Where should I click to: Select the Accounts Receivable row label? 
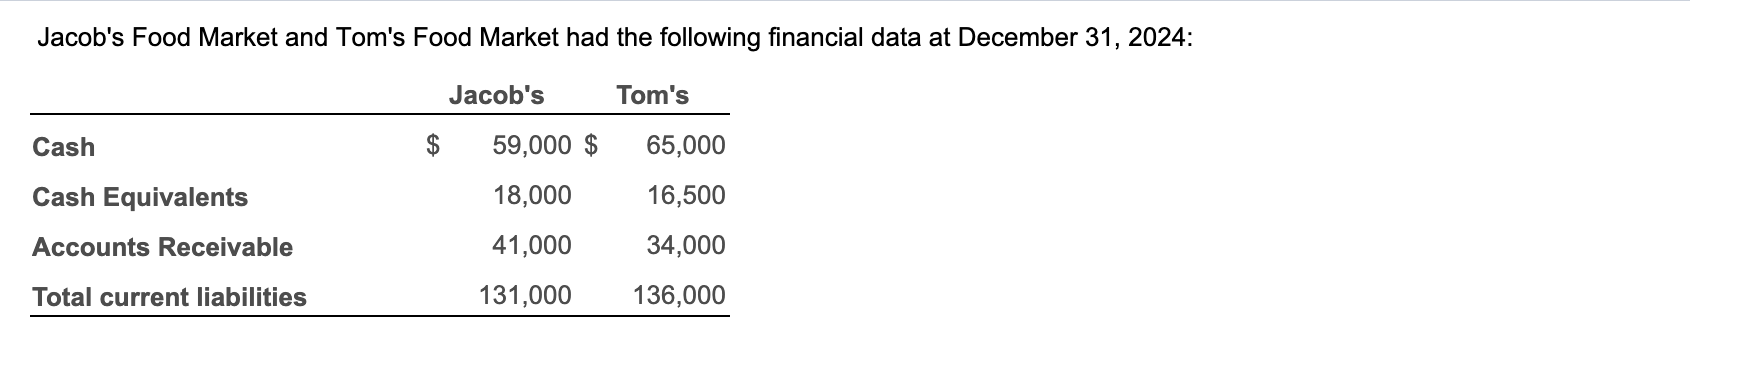tap(163, 247)
